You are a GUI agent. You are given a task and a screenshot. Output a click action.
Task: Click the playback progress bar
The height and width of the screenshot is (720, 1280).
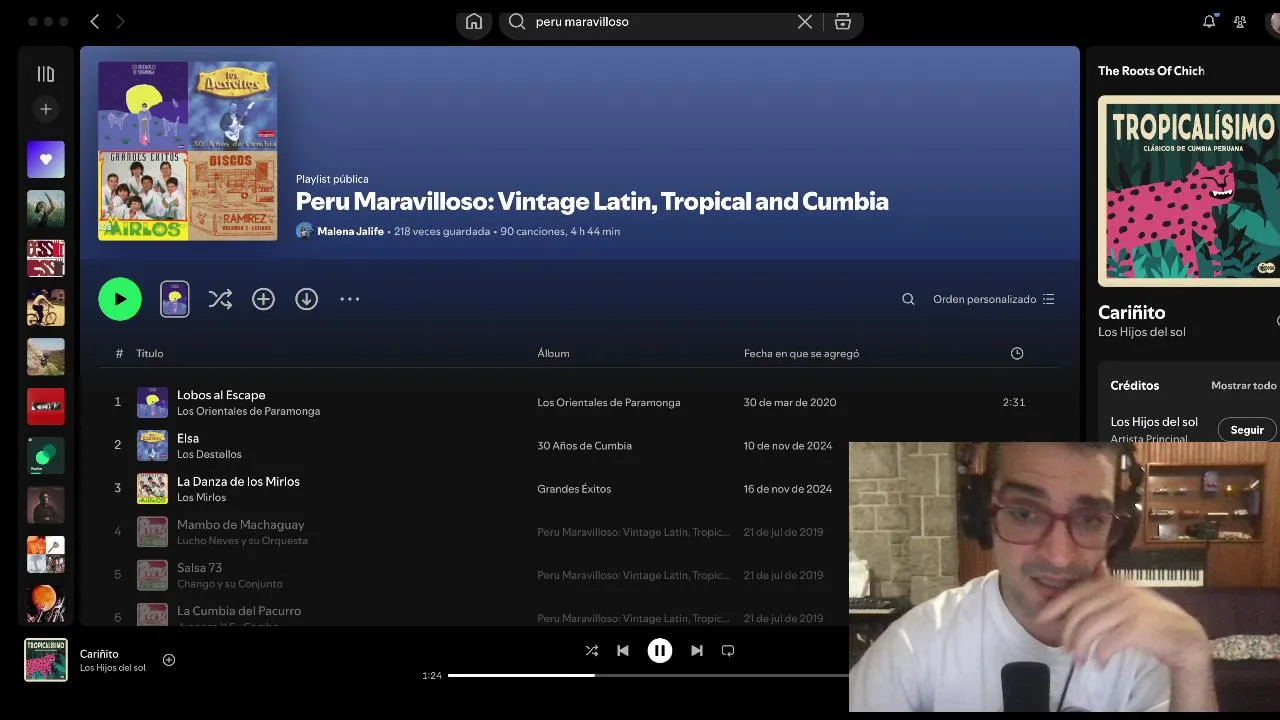click(648, 675)
